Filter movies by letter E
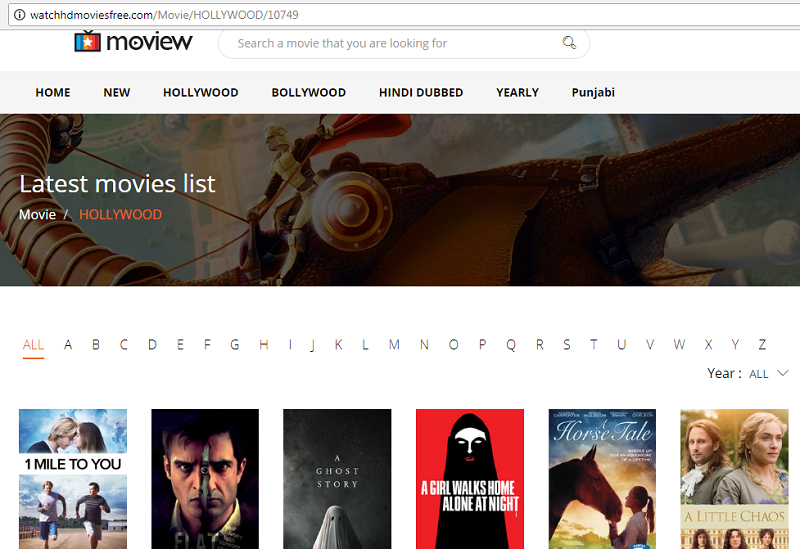Image resolution: width=800 pixels, height=549 pixels. coord(180,345)
